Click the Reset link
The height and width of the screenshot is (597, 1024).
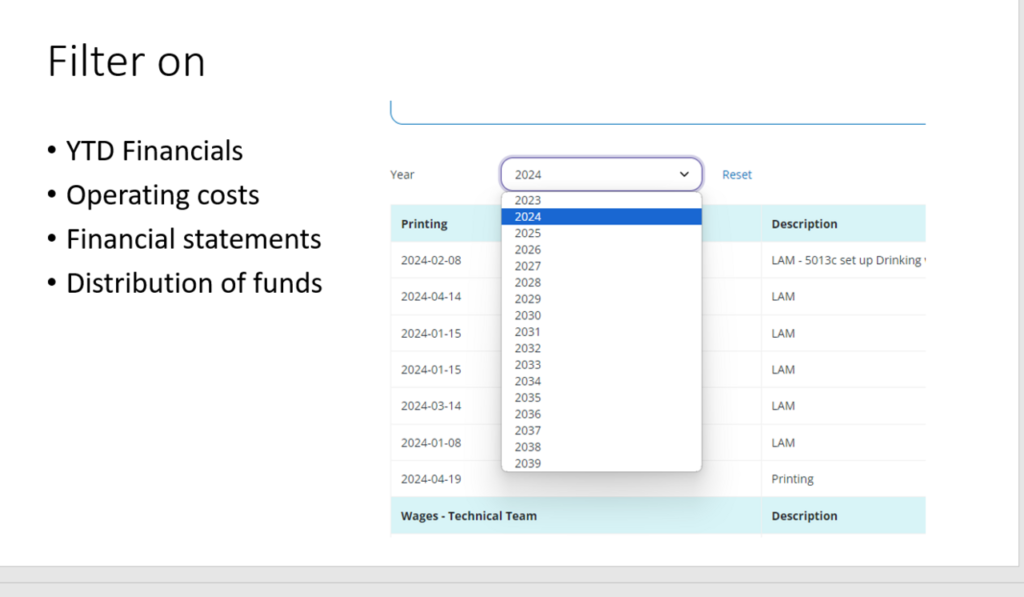(x=736, y=174)
